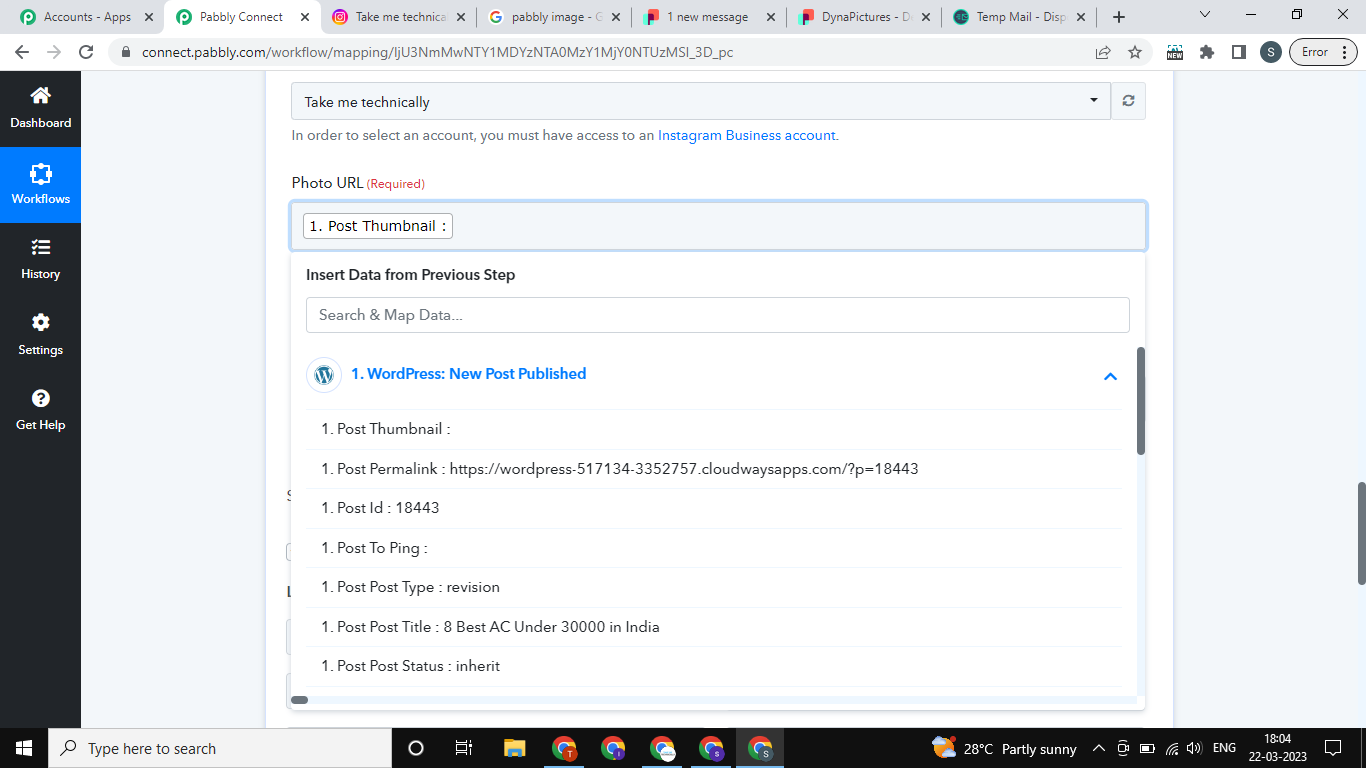Open the Chrome tab search arrow
The image size is (1366, 768).
[x=1204, y=16]
